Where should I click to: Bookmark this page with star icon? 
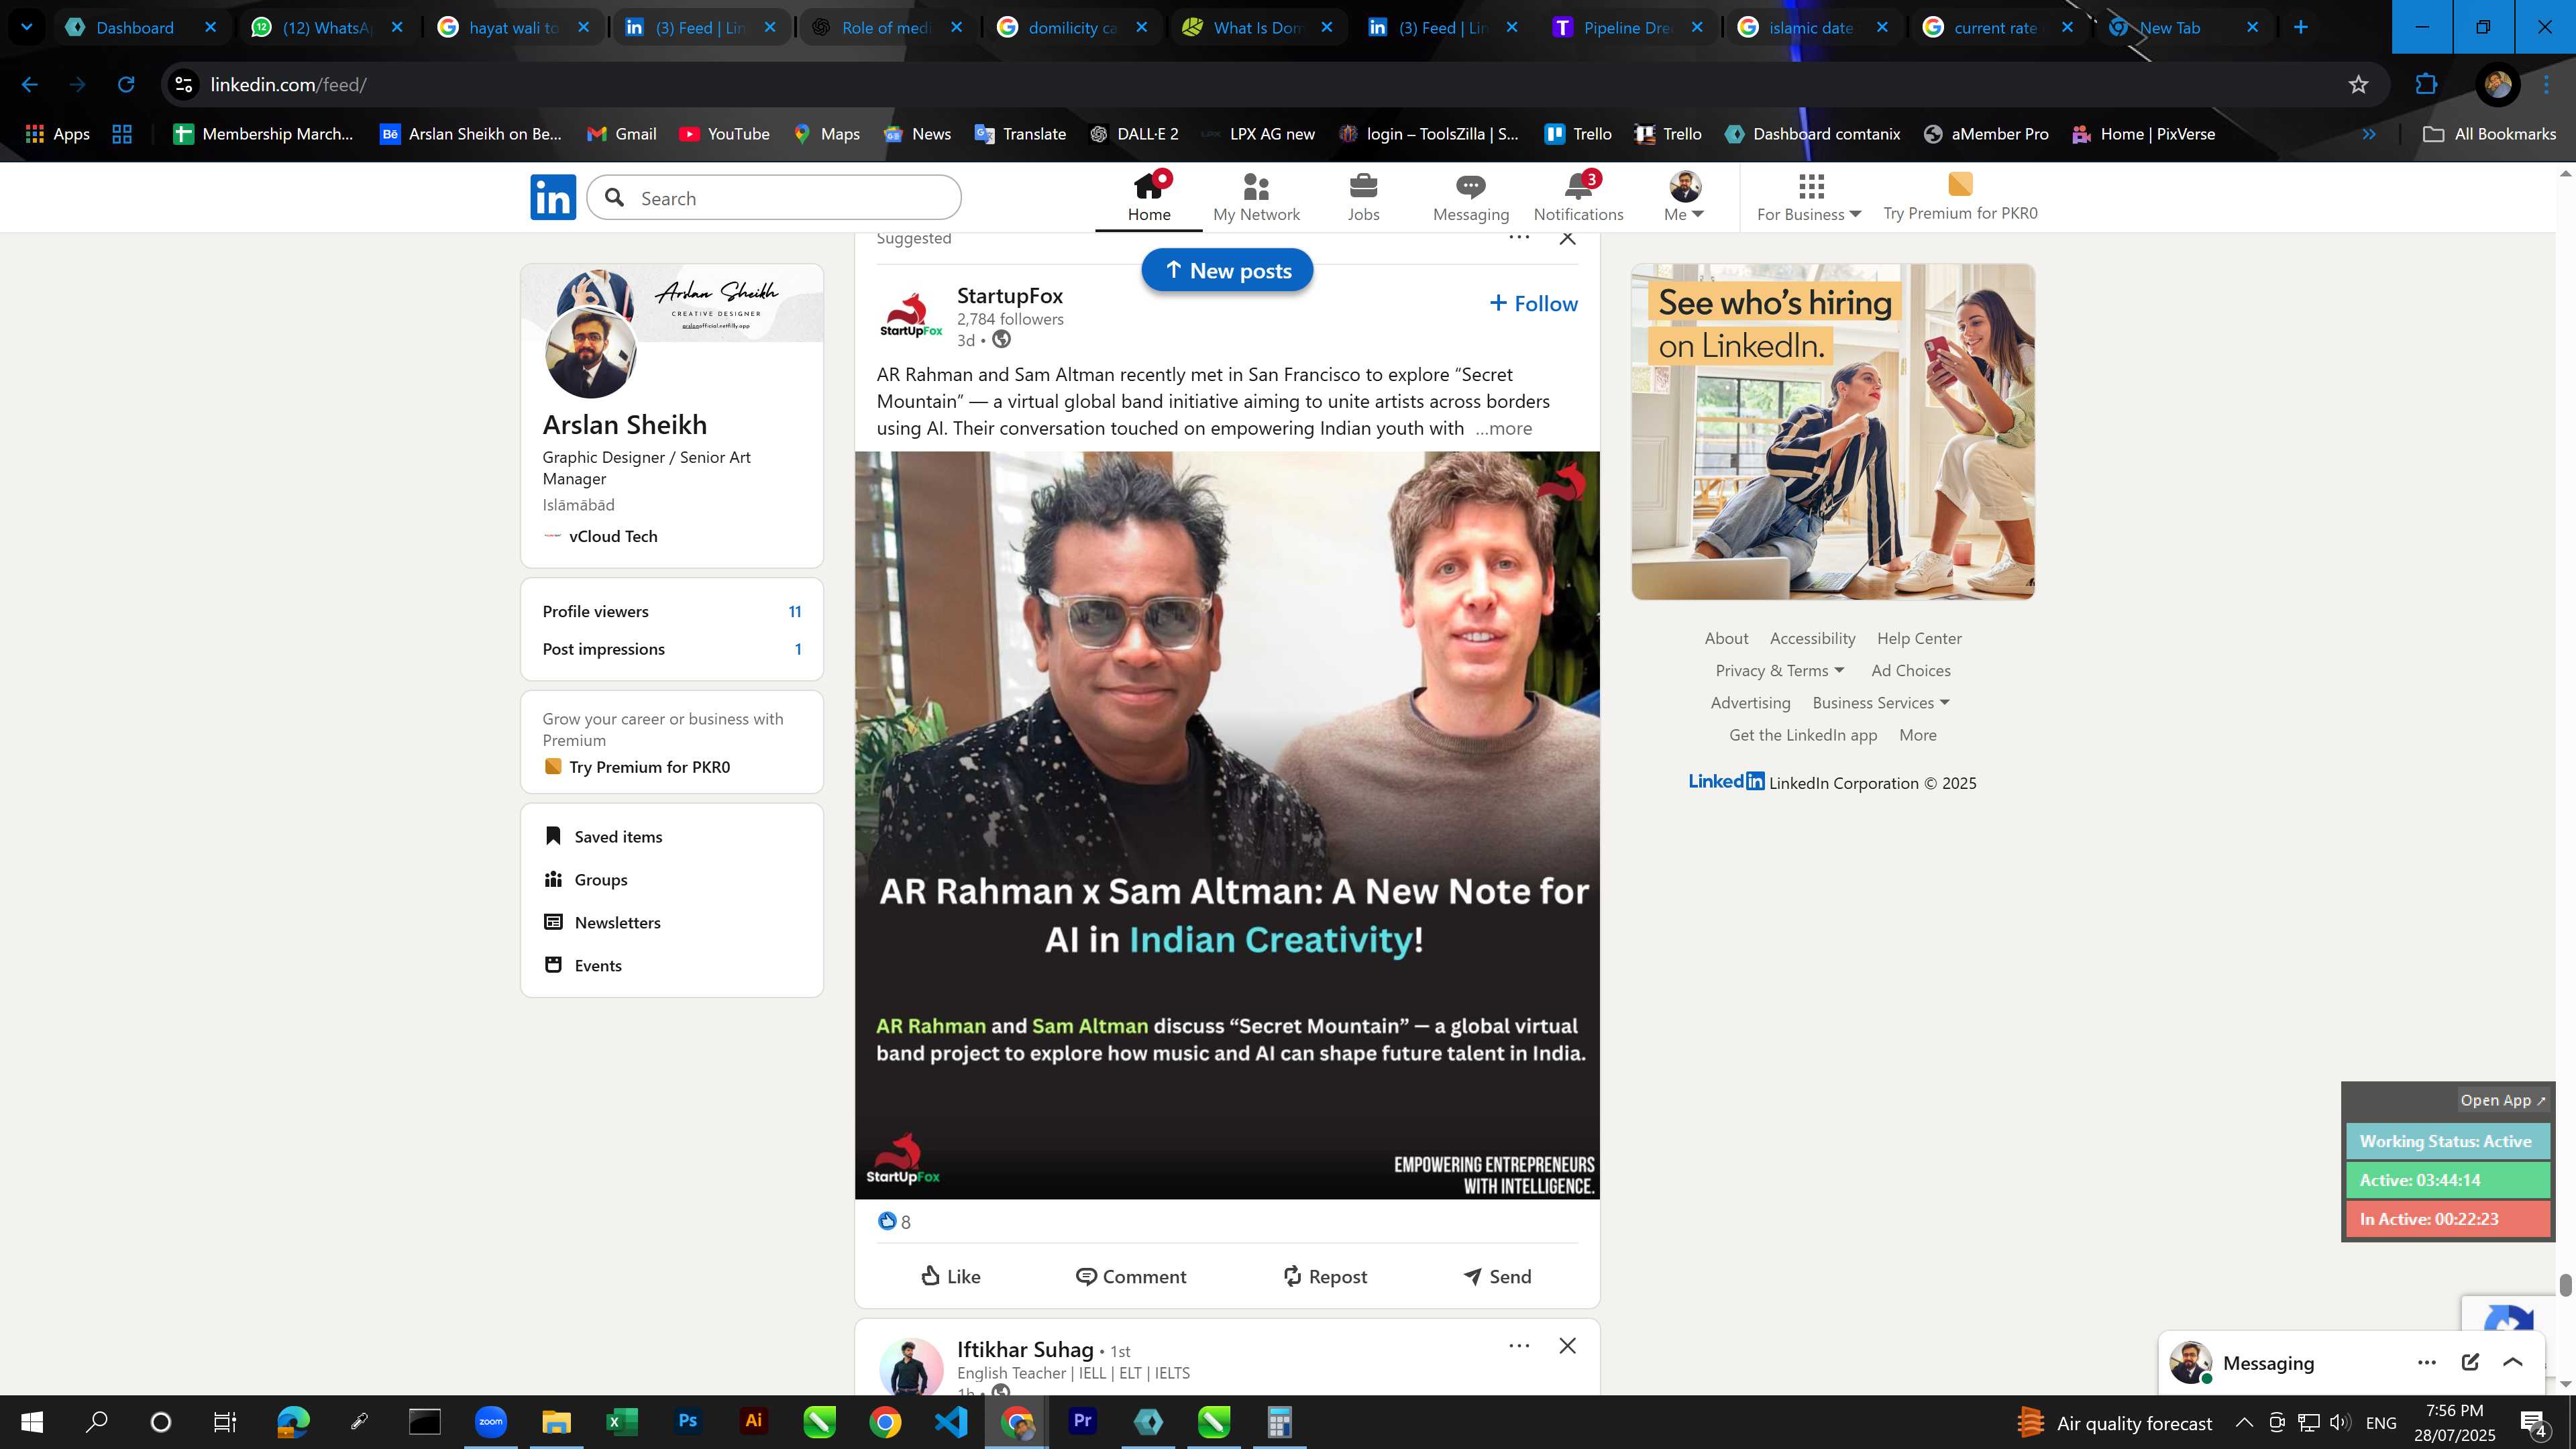(x=2358, y=84)
